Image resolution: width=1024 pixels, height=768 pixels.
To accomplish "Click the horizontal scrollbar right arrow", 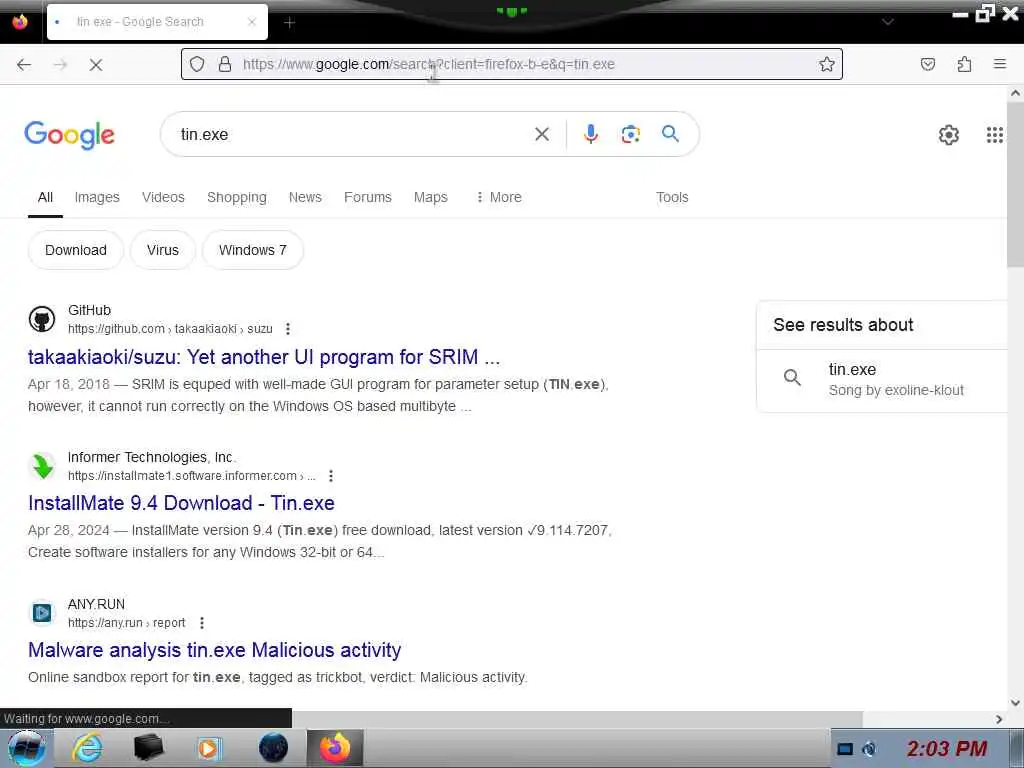I will point(999,719).
